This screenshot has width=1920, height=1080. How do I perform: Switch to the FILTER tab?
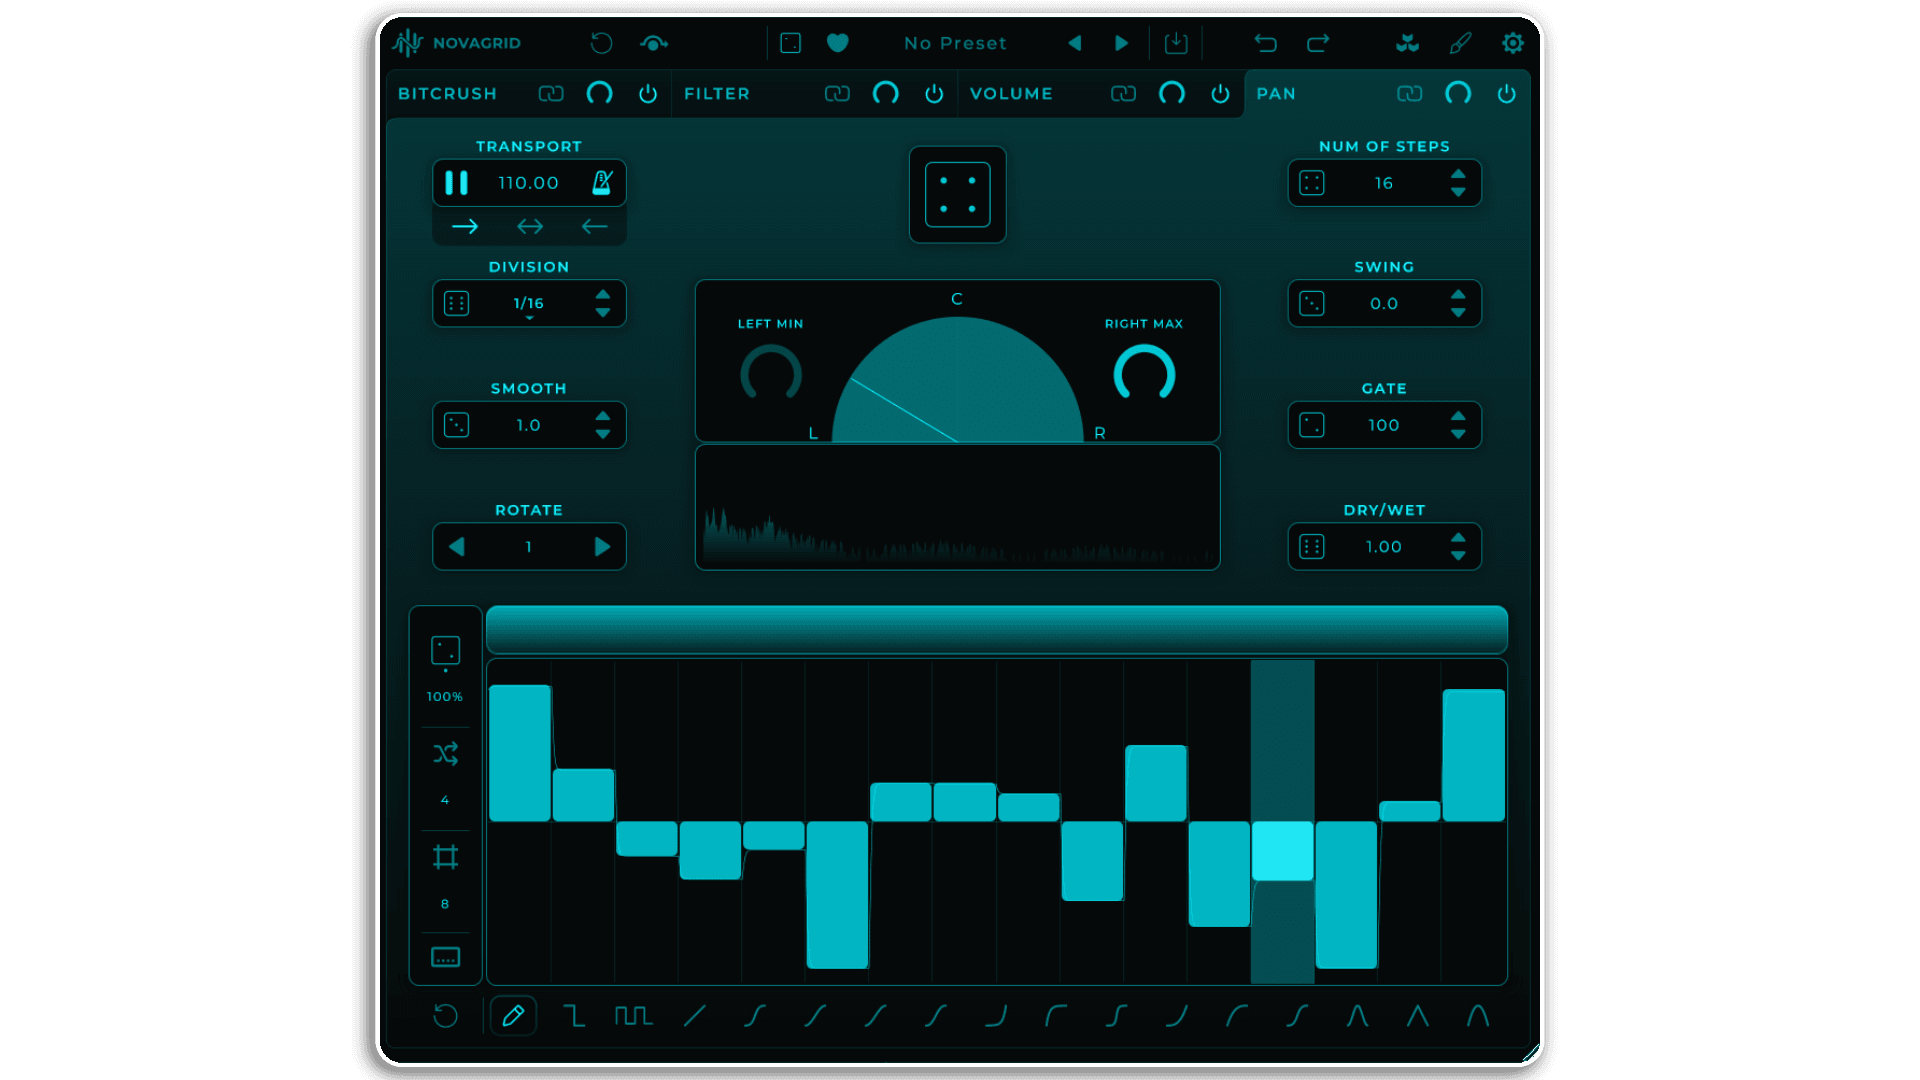[716, 93]
